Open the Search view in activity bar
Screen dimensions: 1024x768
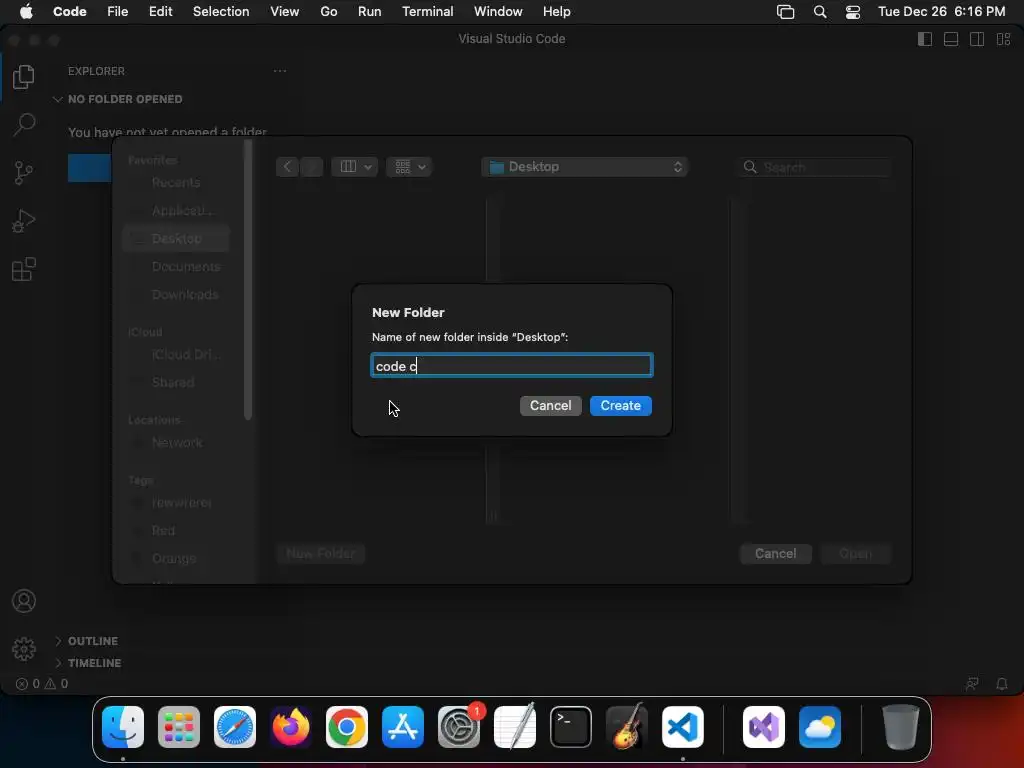24,124
